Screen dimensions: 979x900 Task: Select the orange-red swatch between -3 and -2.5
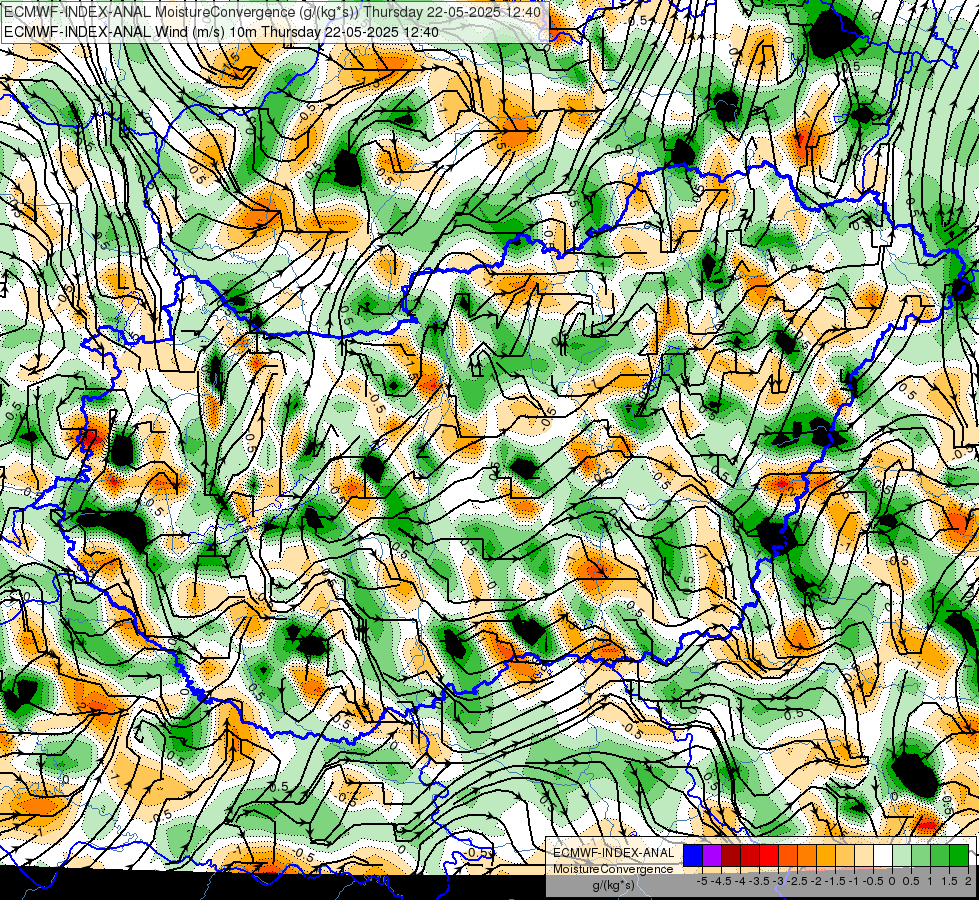[x=788, y=855]
